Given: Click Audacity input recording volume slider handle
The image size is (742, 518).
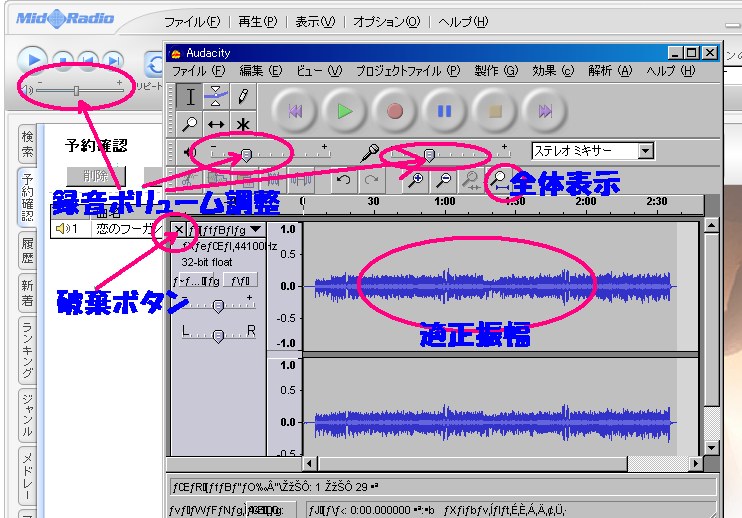Looking at the screenshot, I should point(429,155).
